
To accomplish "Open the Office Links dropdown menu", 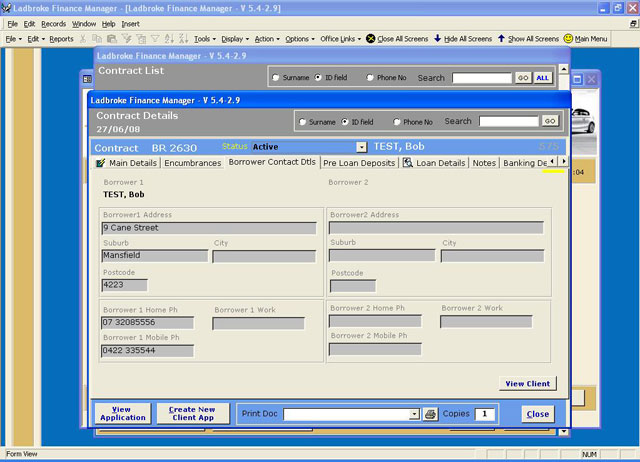I will pyautogui.click(x=340, y=39).
